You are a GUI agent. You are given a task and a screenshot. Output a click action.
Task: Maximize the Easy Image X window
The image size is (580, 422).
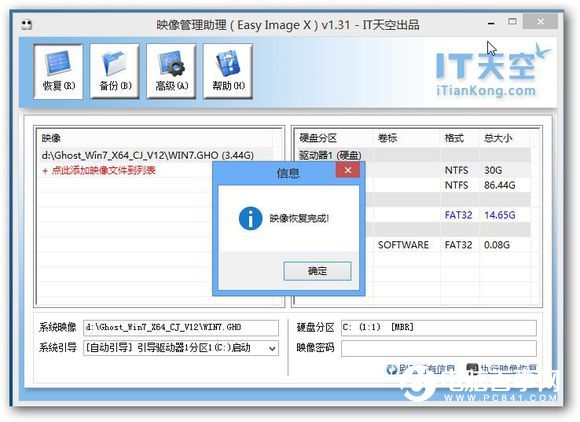512,22
